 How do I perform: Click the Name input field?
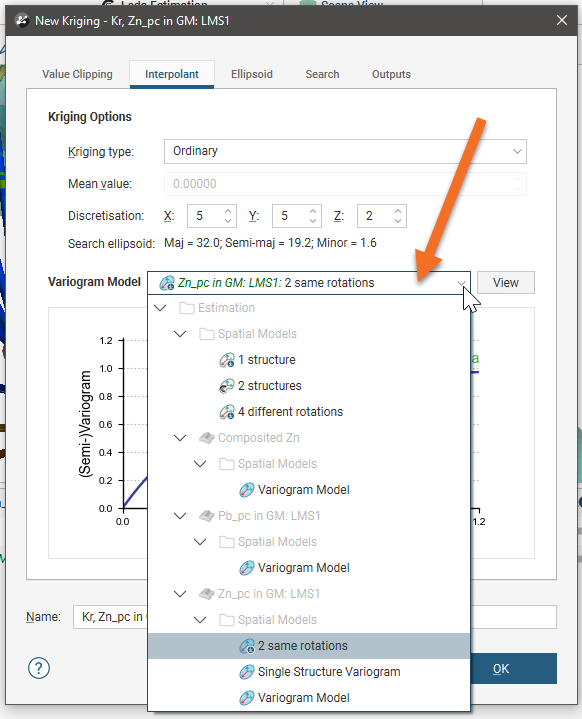315,617
